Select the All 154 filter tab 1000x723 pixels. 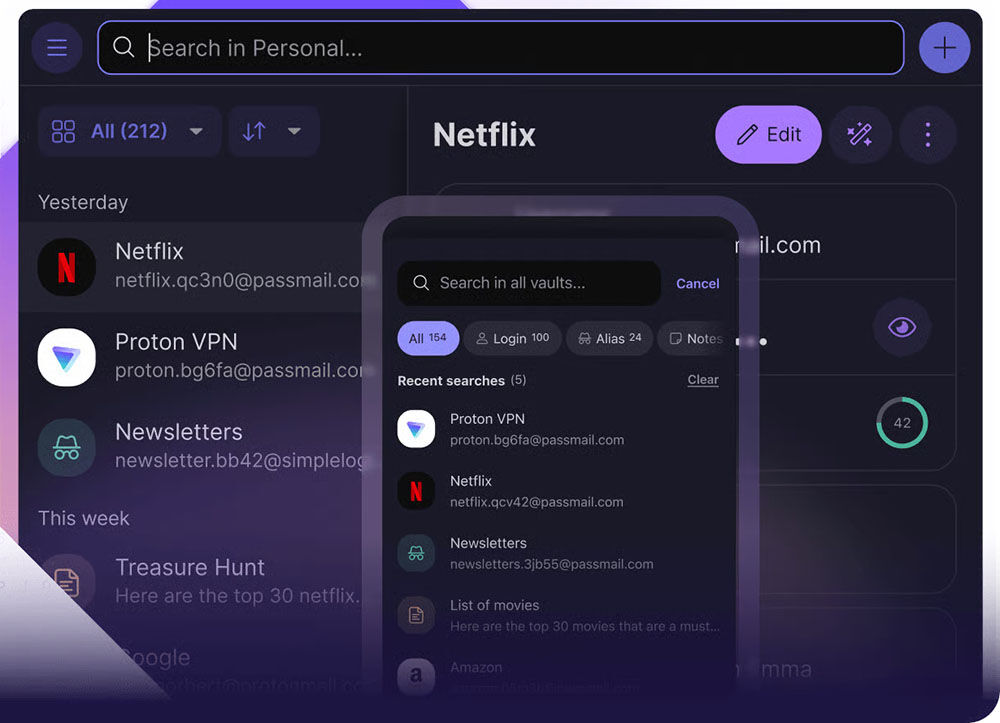[x=428, y=339]
